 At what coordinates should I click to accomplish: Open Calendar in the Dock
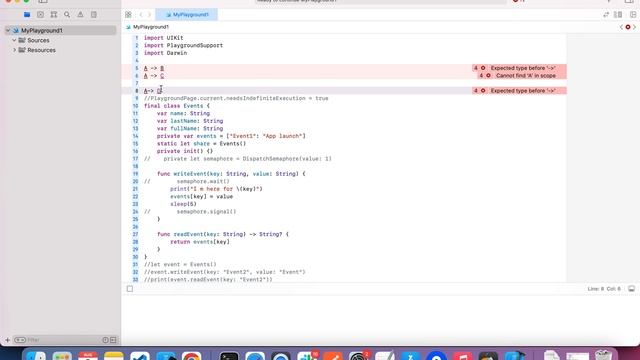tap(88, 355)
